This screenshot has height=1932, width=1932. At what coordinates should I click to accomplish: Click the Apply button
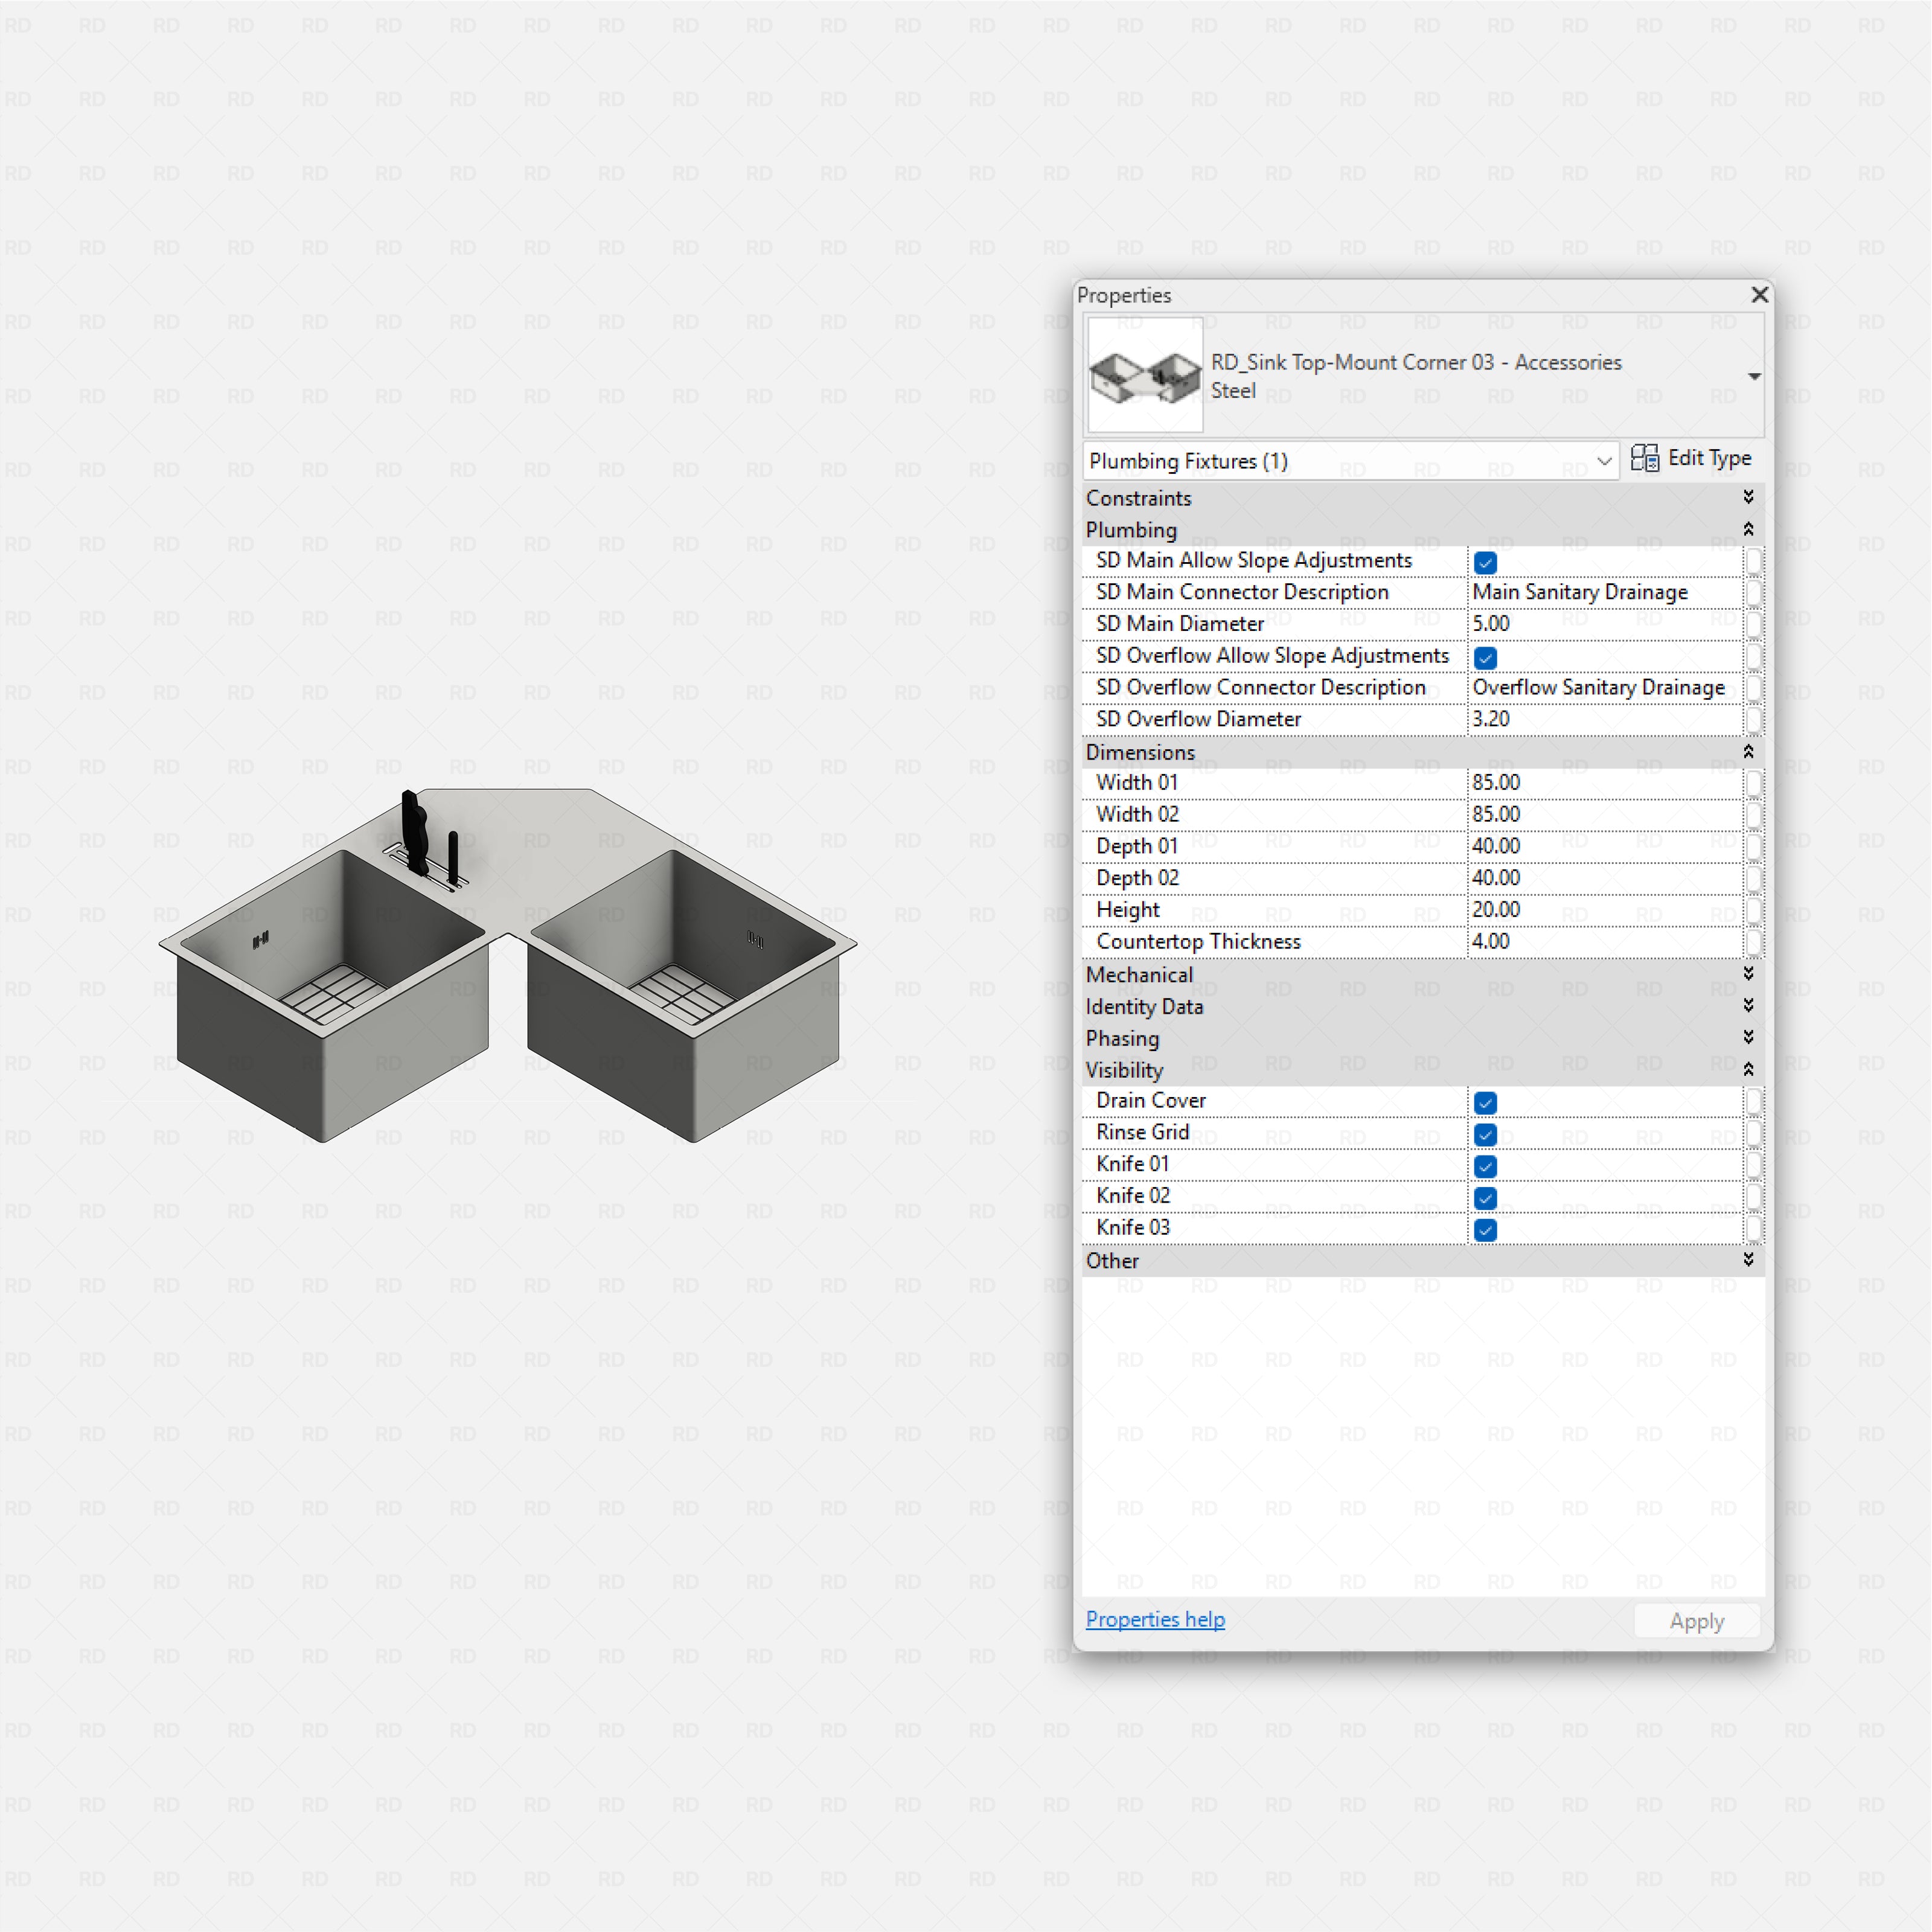tap(1696, 1620)
